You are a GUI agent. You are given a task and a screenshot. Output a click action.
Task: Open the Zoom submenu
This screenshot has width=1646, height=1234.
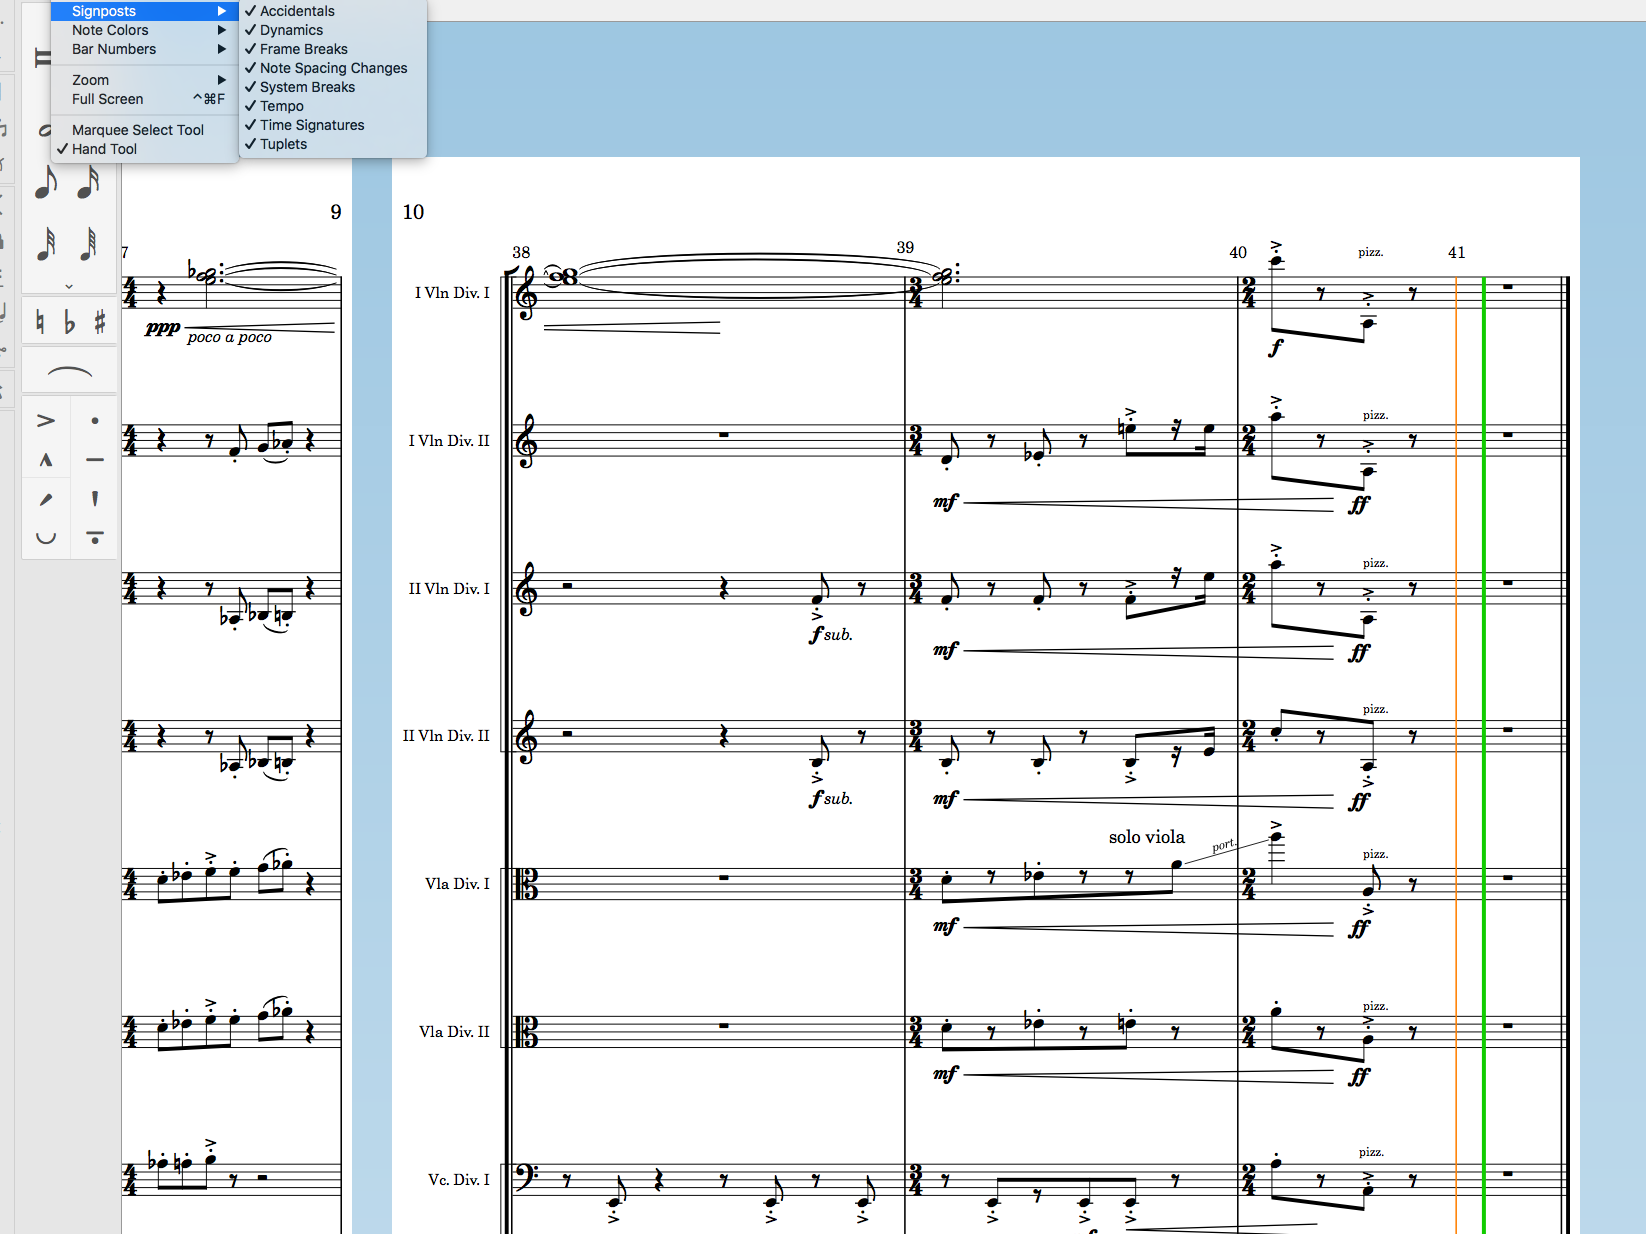pos(144,80)
